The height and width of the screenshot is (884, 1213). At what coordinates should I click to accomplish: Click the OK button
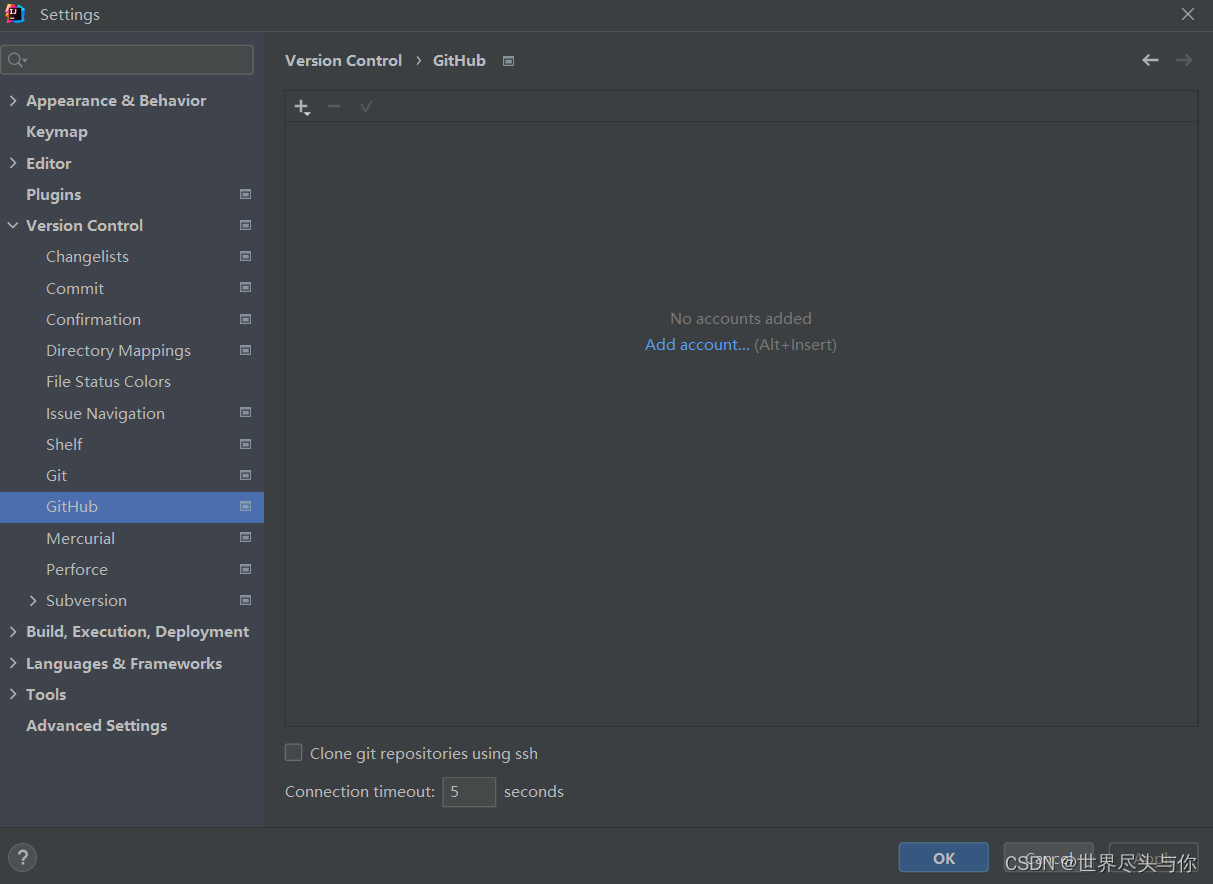click(943, 858)
